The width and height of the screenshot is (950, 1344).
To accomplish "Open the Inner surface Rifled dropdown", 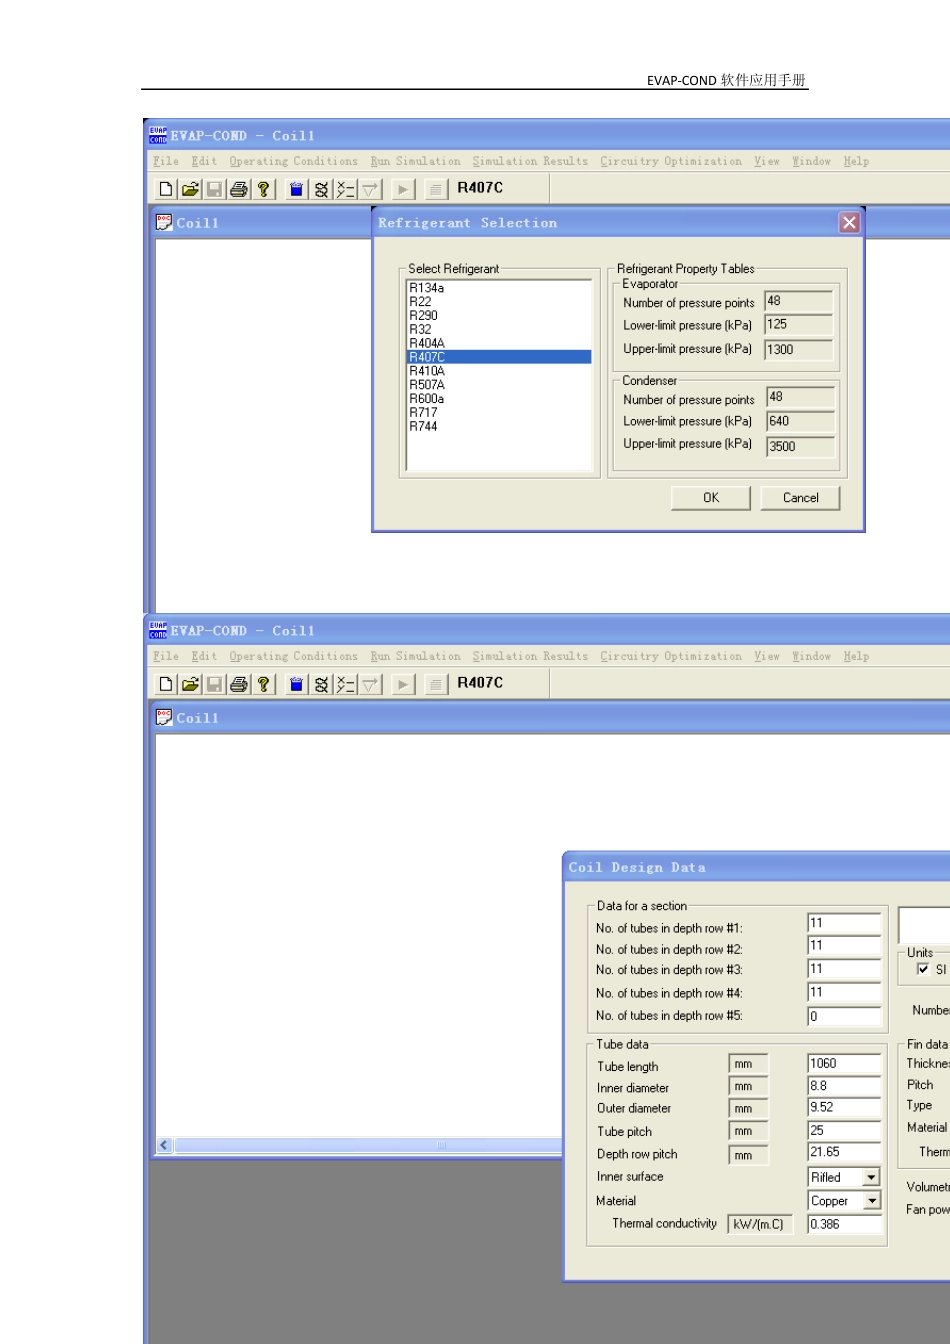I will tap(871, 1178).
